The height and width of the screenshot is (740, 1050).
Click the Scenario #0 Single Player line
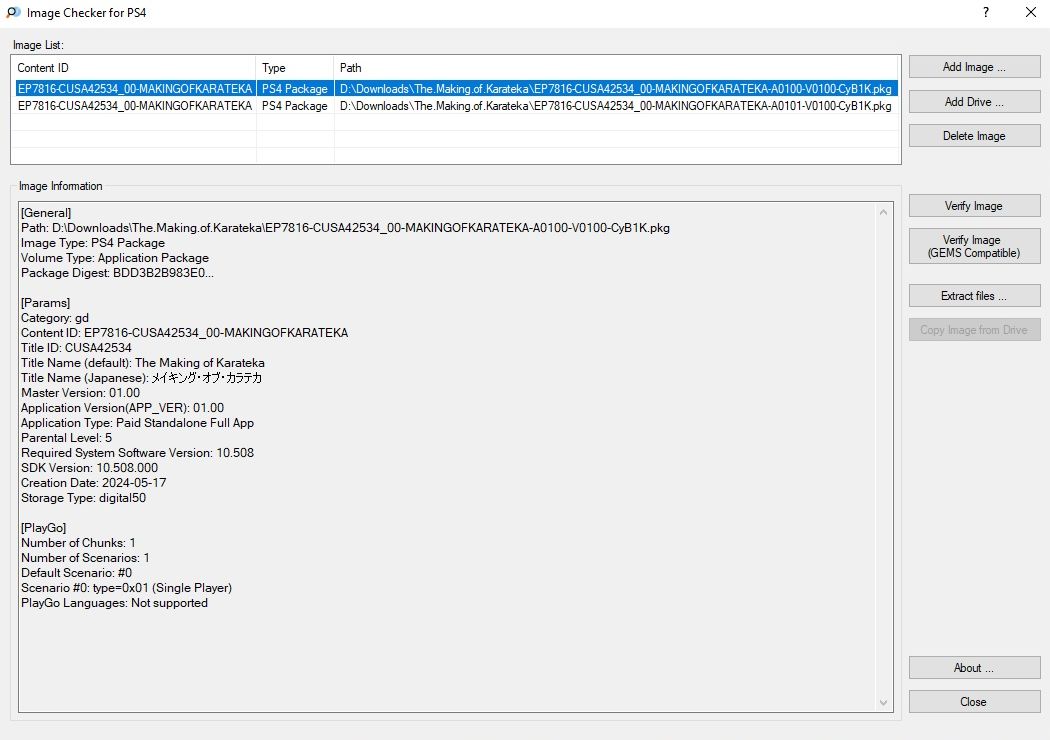[127, 587]
